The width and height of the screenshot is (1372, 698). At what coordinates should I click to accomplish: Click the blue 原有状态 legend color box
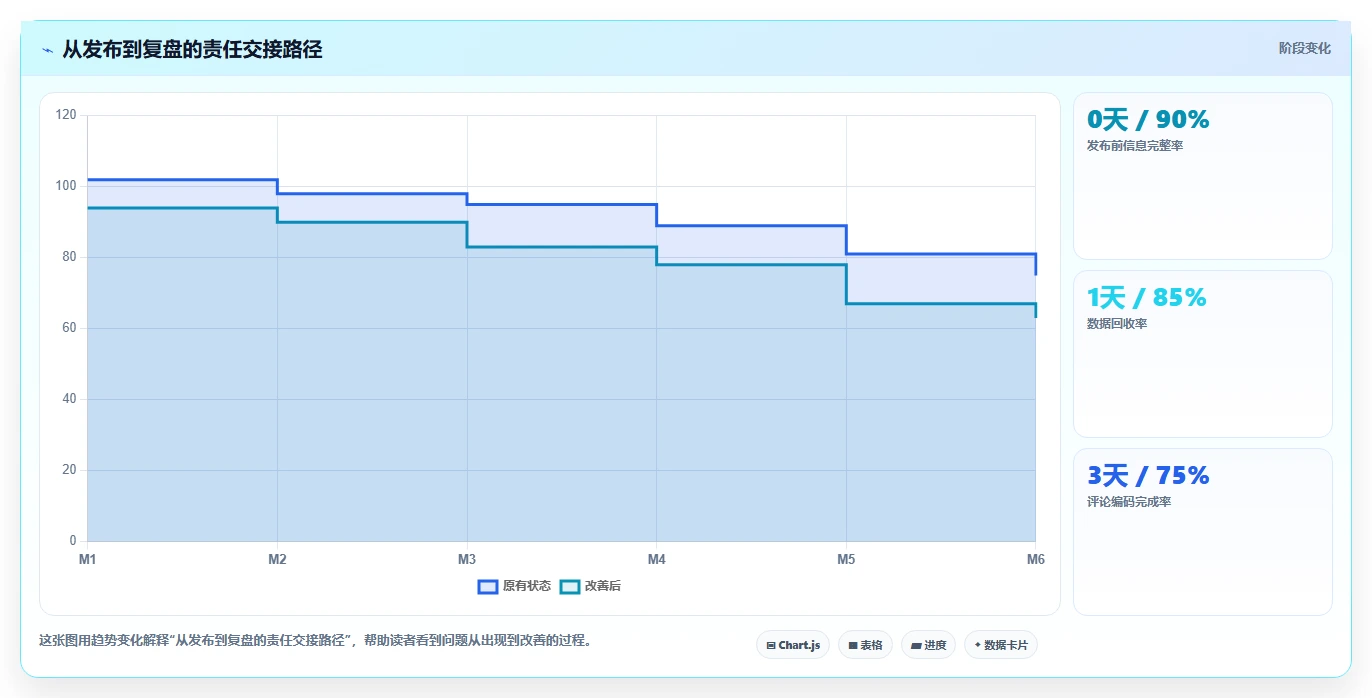click(488, 586)
